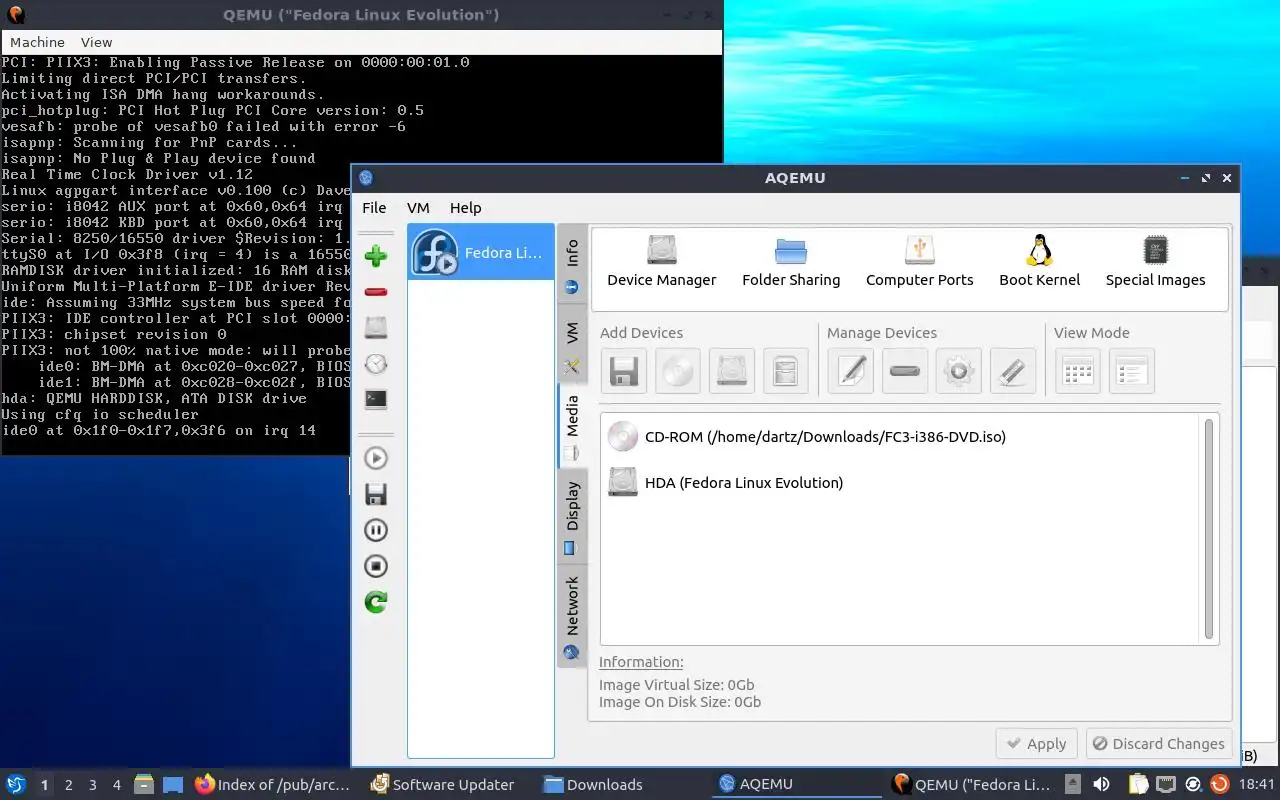The height and width of the screenshot is (800, 1280).
Task: Click the clipboard tray icon
Action: click(x=1139, y=785)
